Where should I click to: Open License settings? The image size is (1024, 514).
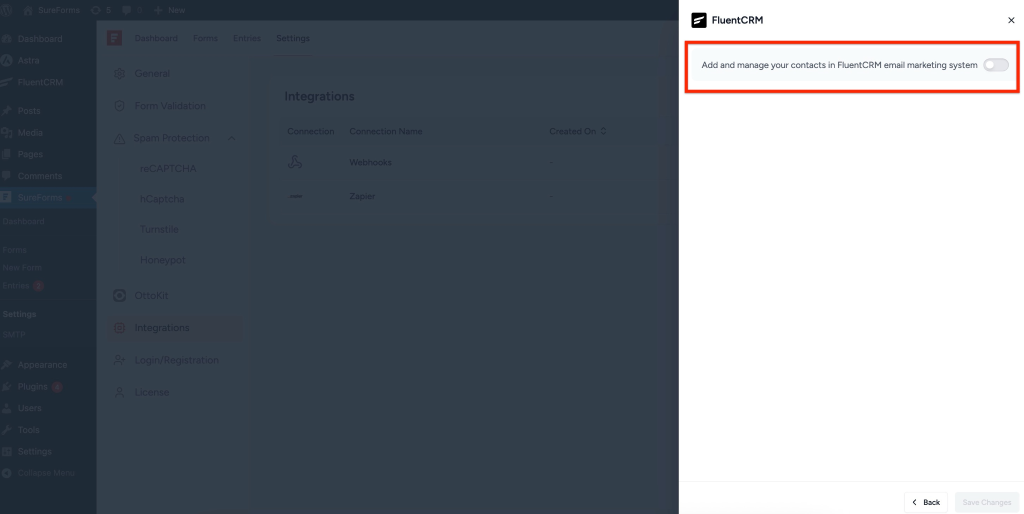click(152, 393)
